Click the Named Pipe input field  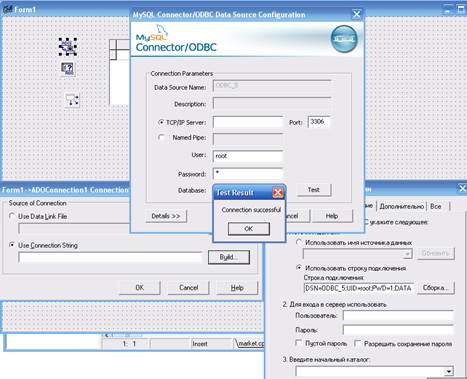[x=248, y=139]
